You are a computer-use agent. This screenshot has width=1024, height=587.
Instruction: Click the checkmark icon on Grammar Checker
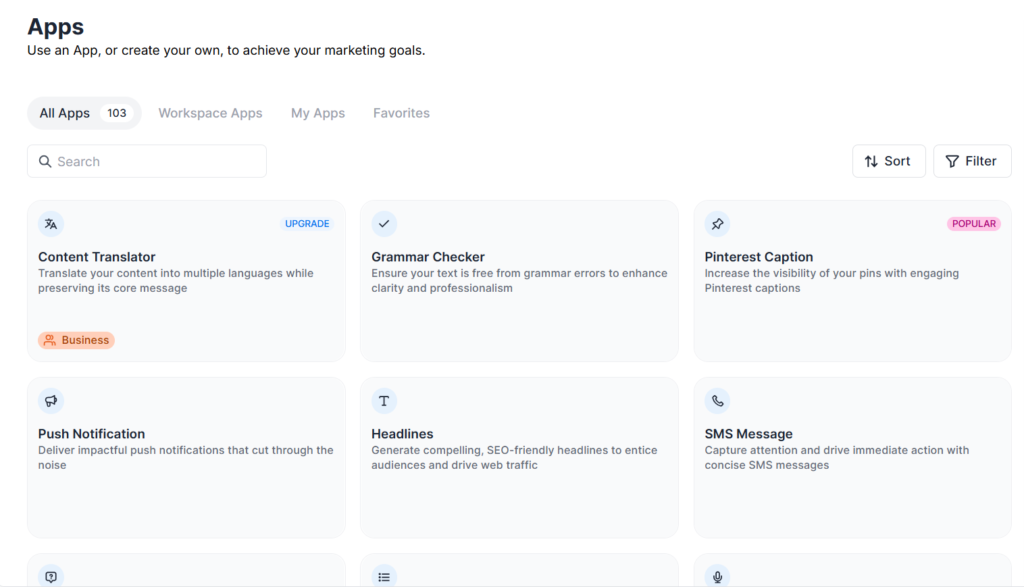tap(384, 223)
